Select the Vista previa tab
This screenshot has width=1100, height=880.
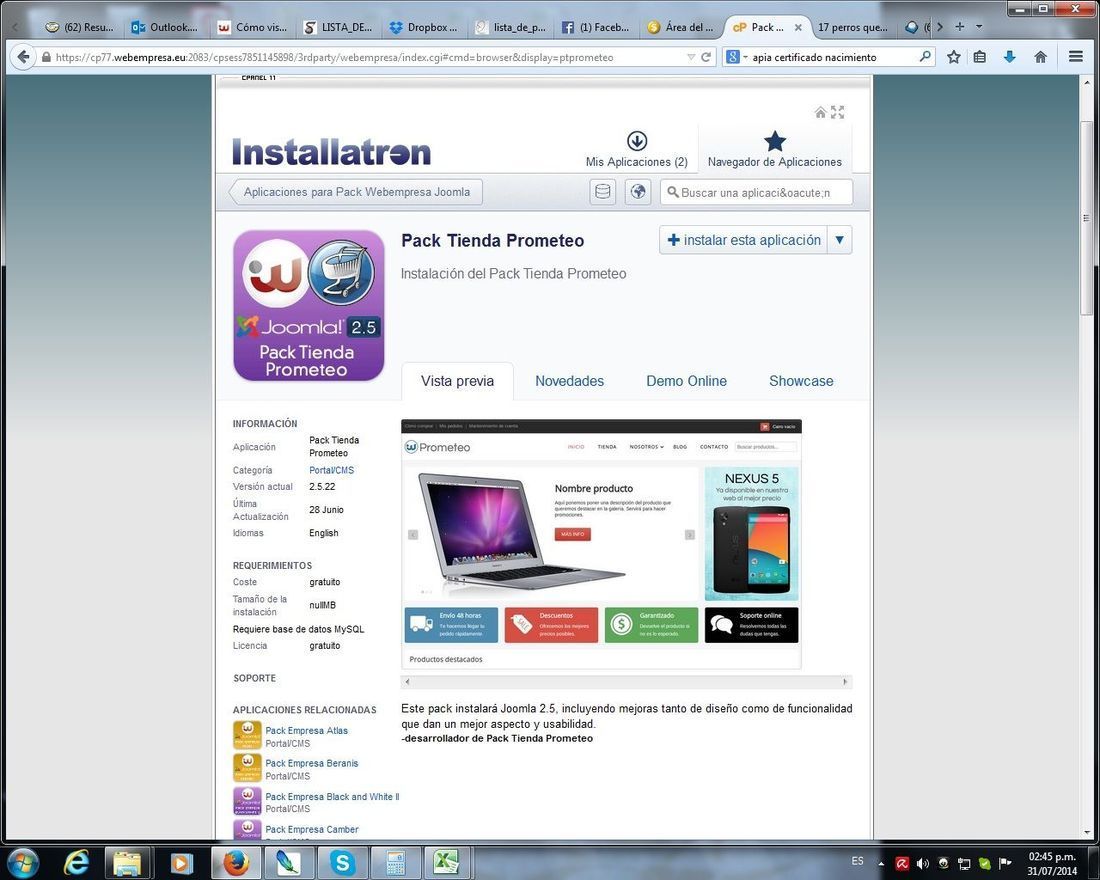pyautogui.click(x=457, y=381)
